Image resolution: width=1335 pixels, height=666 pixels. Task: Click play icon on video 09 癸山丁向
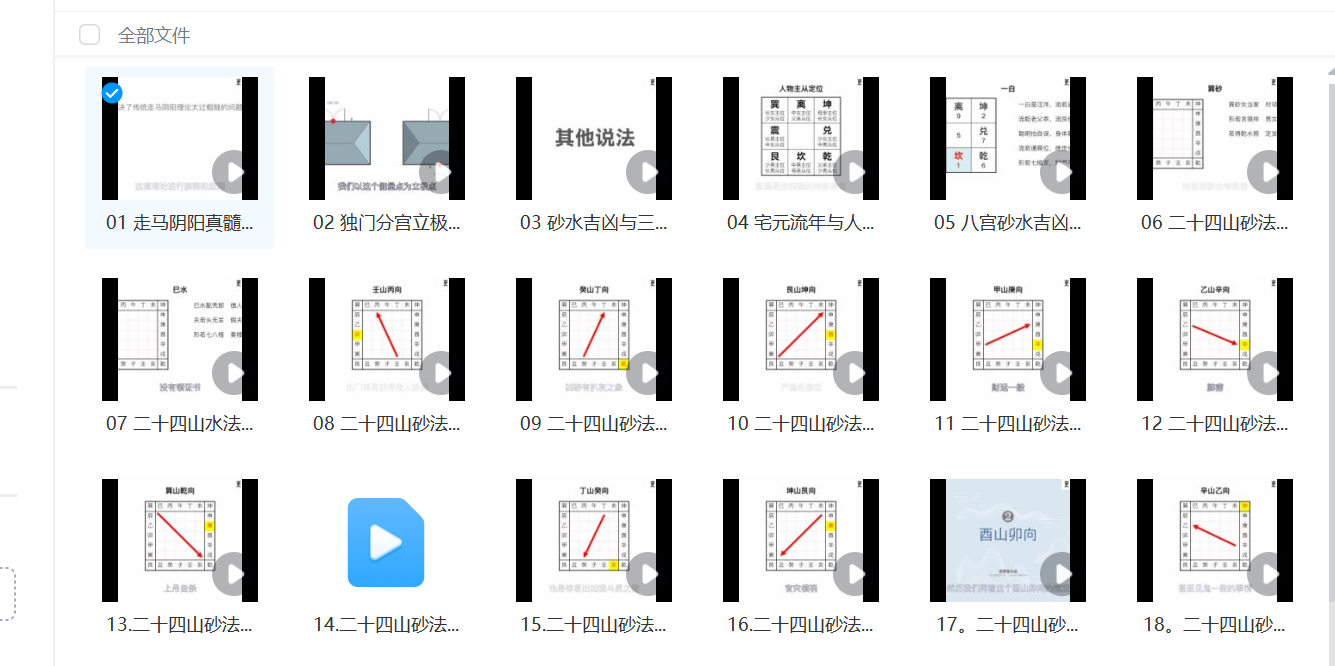647,373
